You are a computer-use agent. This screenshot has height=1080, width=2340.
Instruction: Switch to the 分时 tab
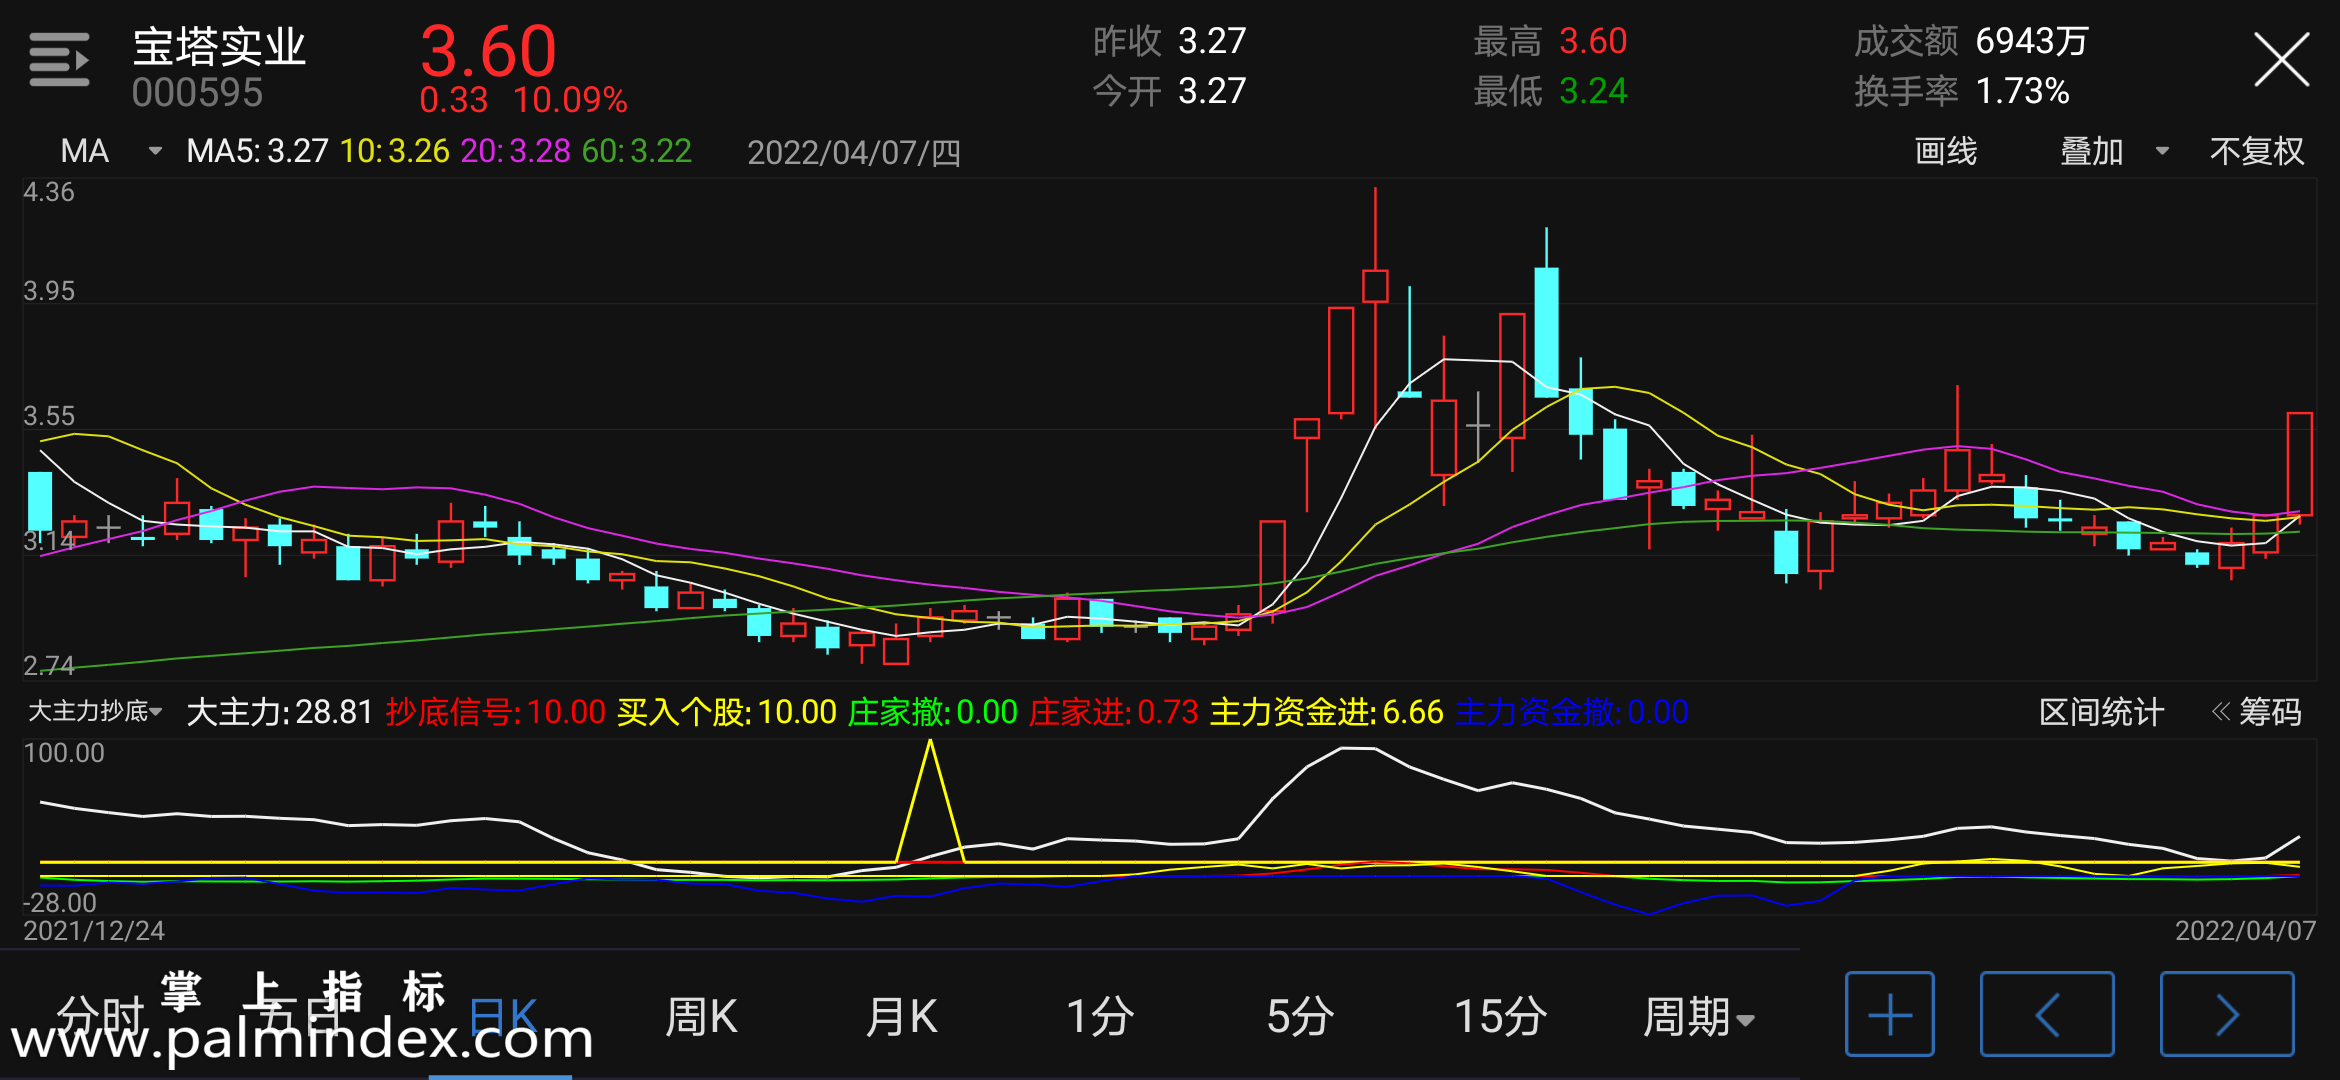click(x=100, y=1017)
